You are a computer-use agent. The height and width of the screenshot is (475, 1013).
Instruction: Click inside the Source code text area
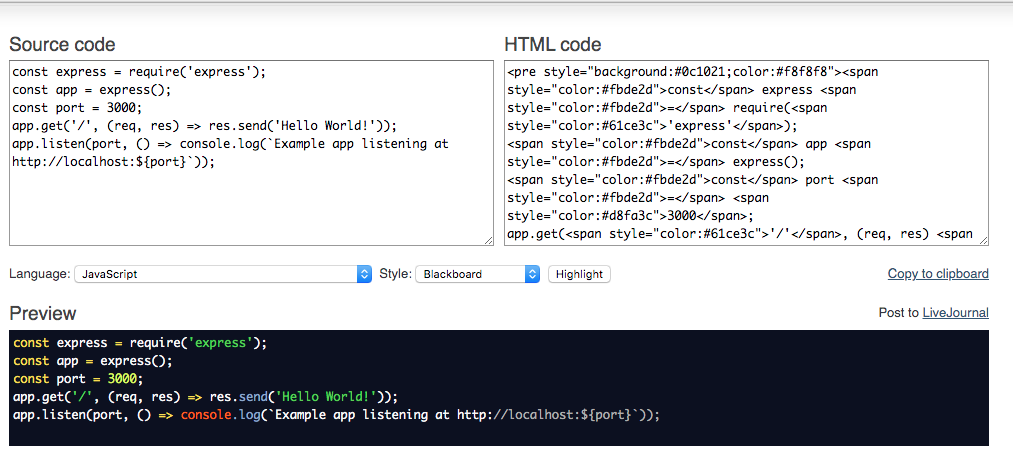pyautogui.click(x=251, y=153)
